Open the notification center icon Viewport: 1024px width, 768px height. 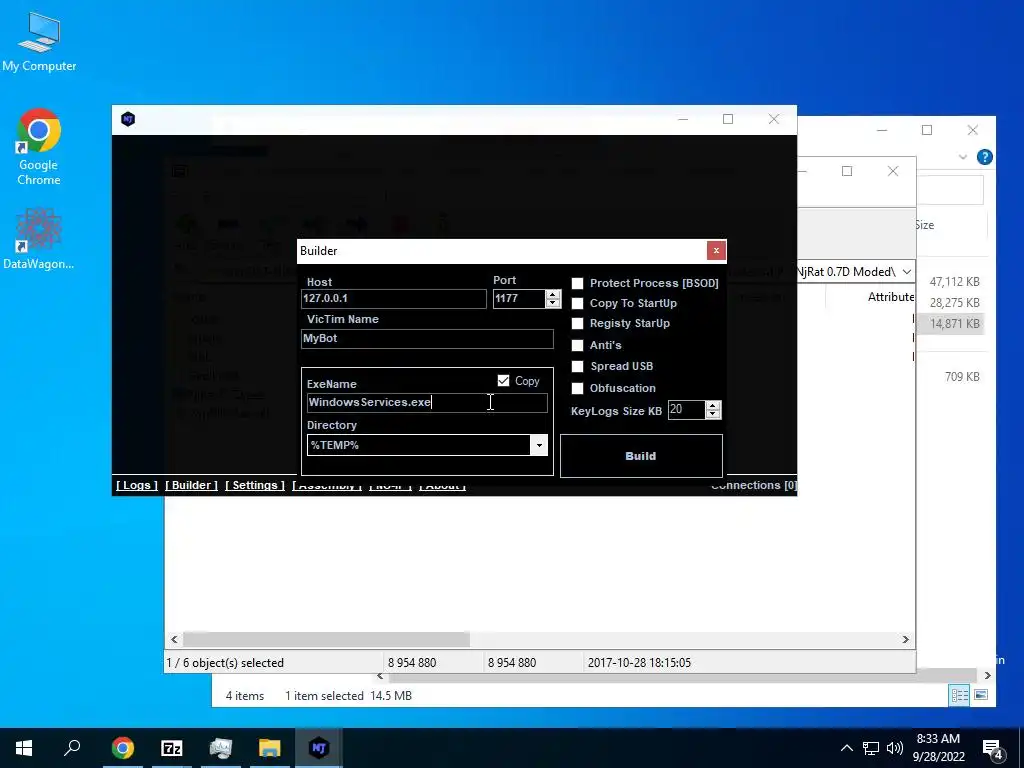pos(993,749)
